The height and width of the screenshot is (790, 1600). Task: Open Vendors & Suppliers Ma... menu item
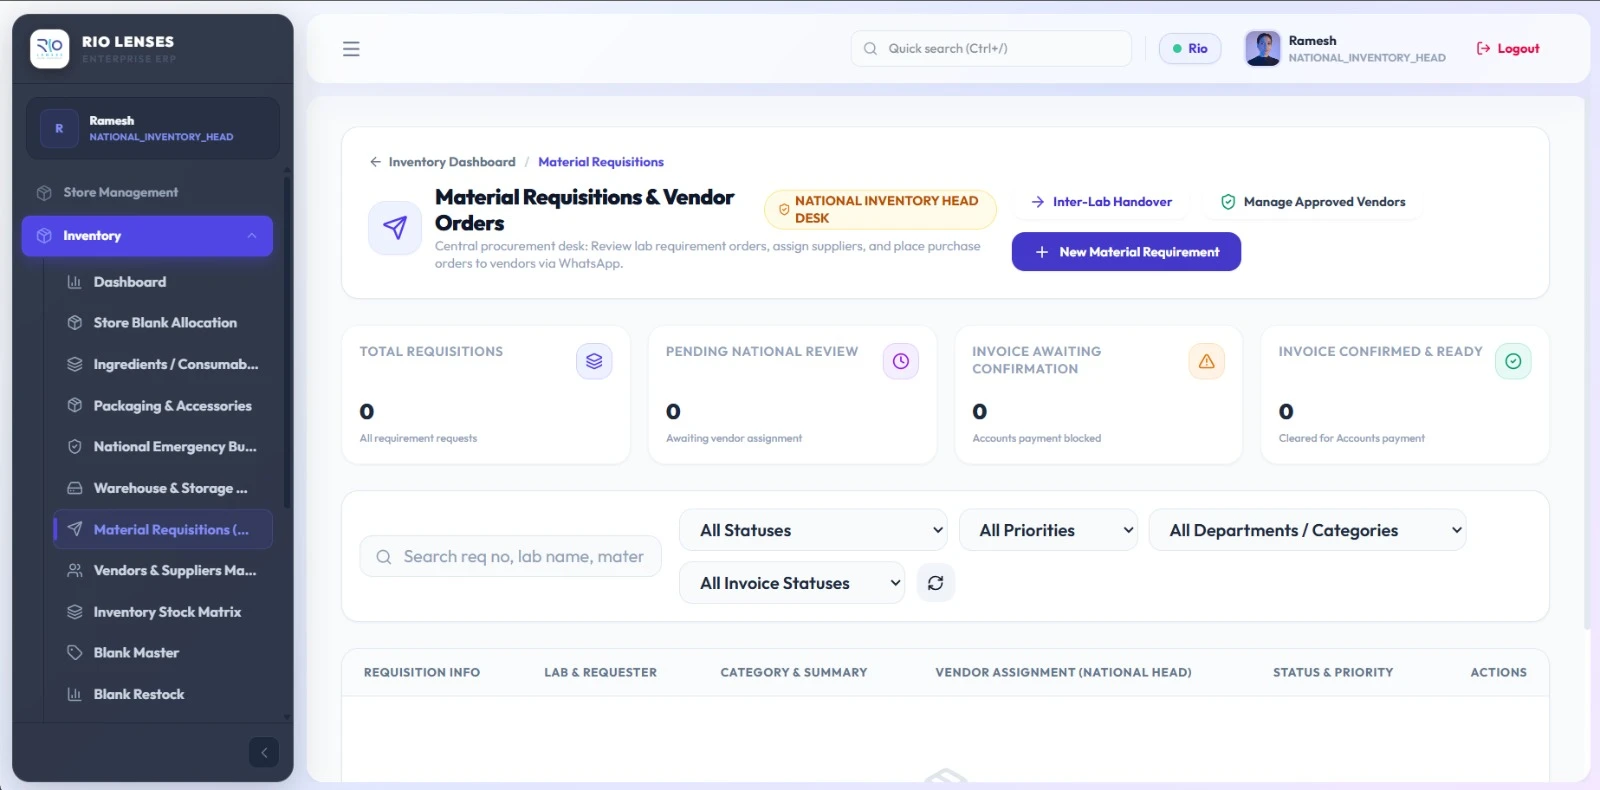coord(163,570)
